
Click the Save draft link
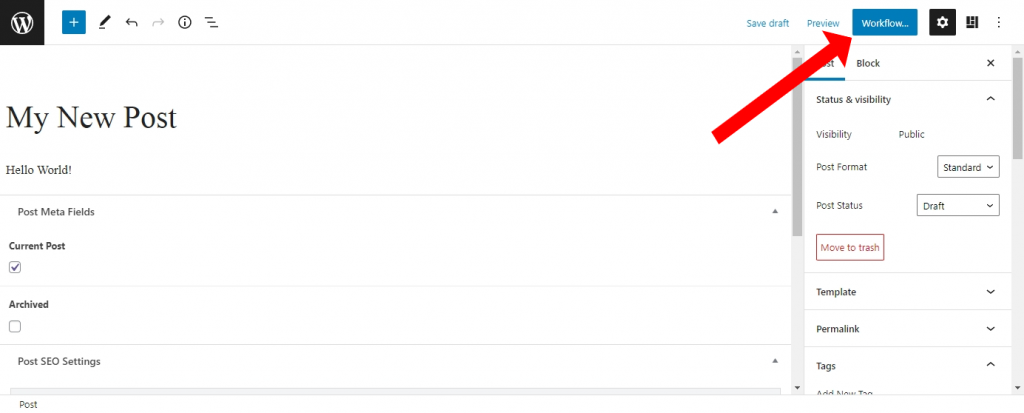(x=767, y=23)
